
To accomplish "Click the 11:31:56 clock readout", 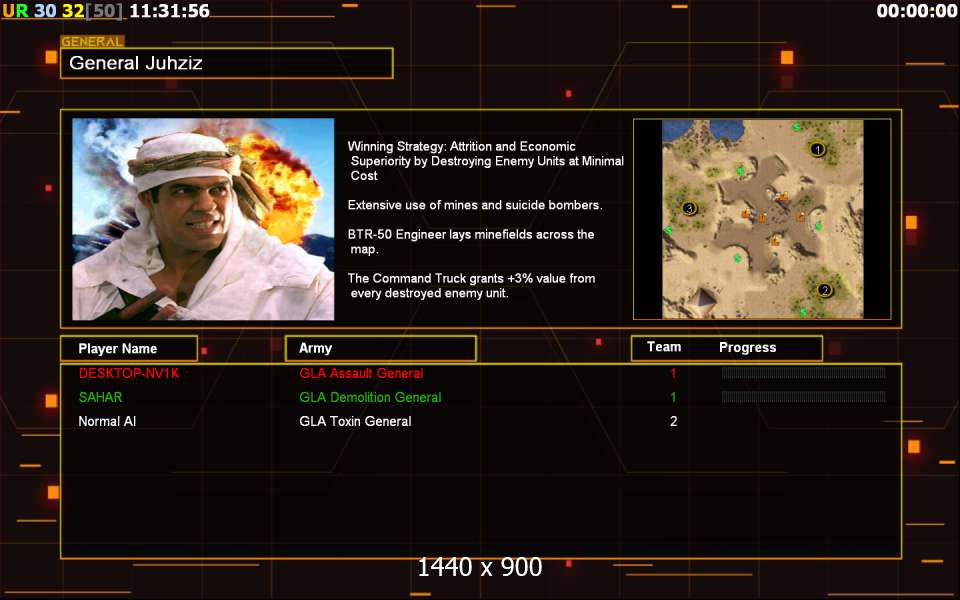I will (170, 10).
